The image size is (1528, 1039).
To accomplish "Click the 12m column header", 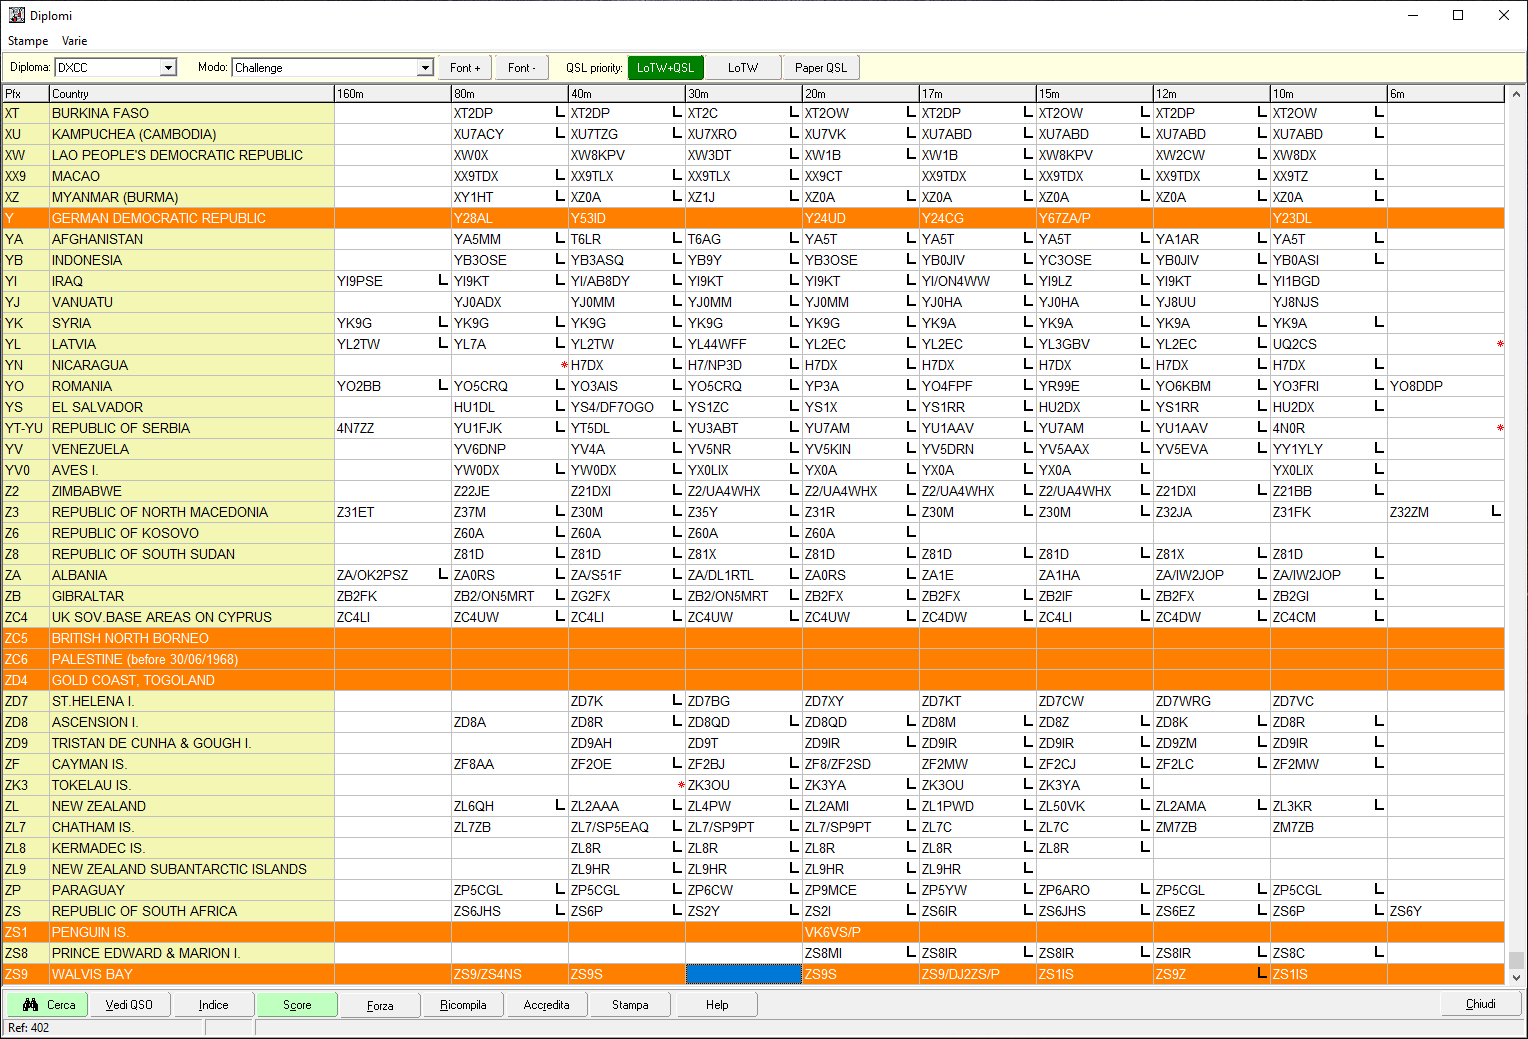I will [x=1212, y=94].
